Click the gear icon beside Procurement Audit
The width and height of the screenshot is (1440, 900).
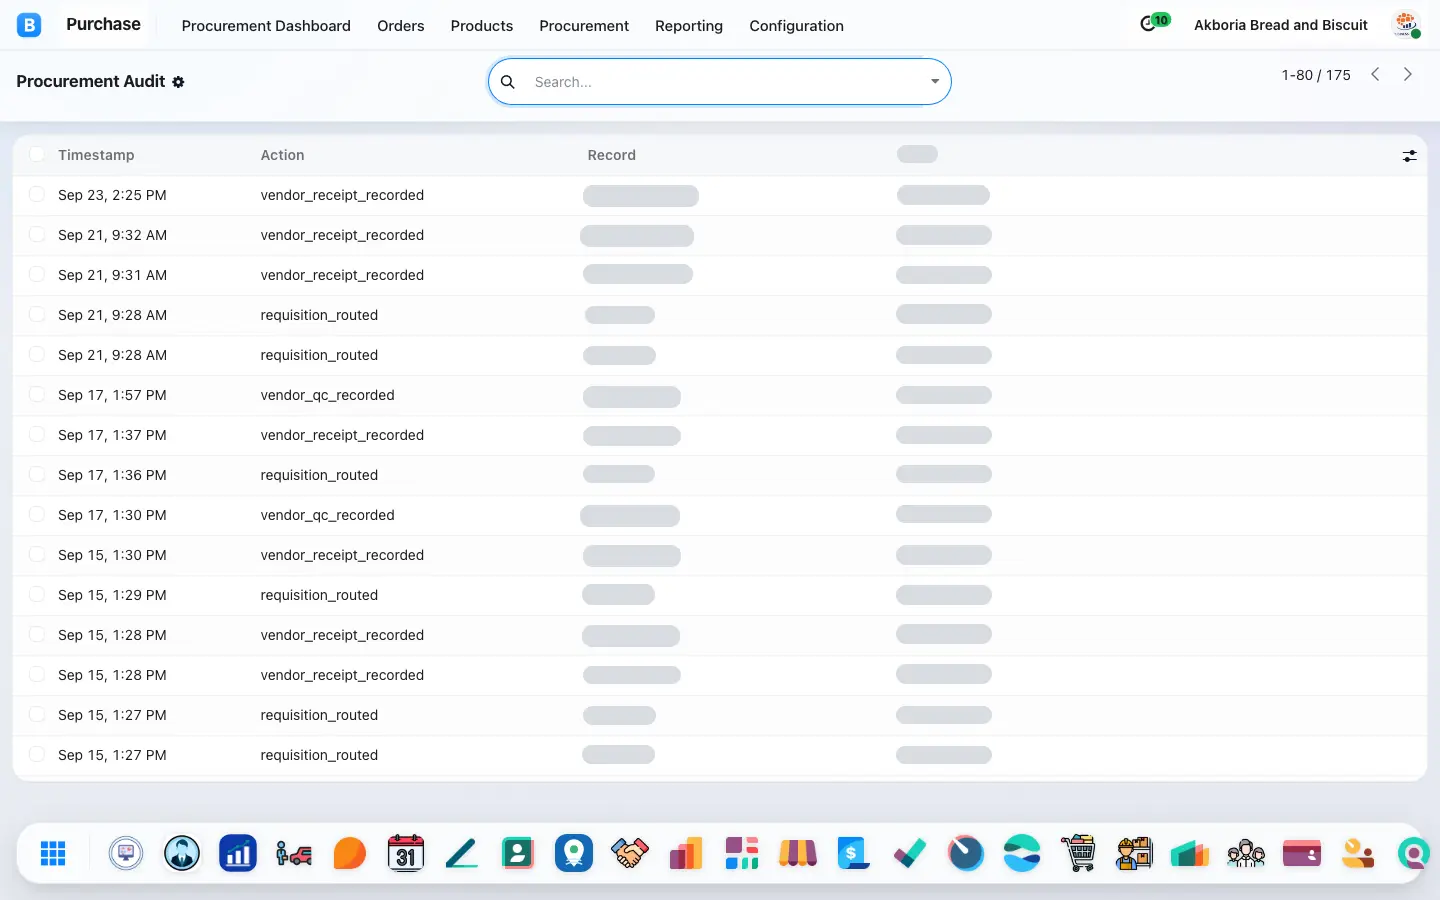point(178,82)
